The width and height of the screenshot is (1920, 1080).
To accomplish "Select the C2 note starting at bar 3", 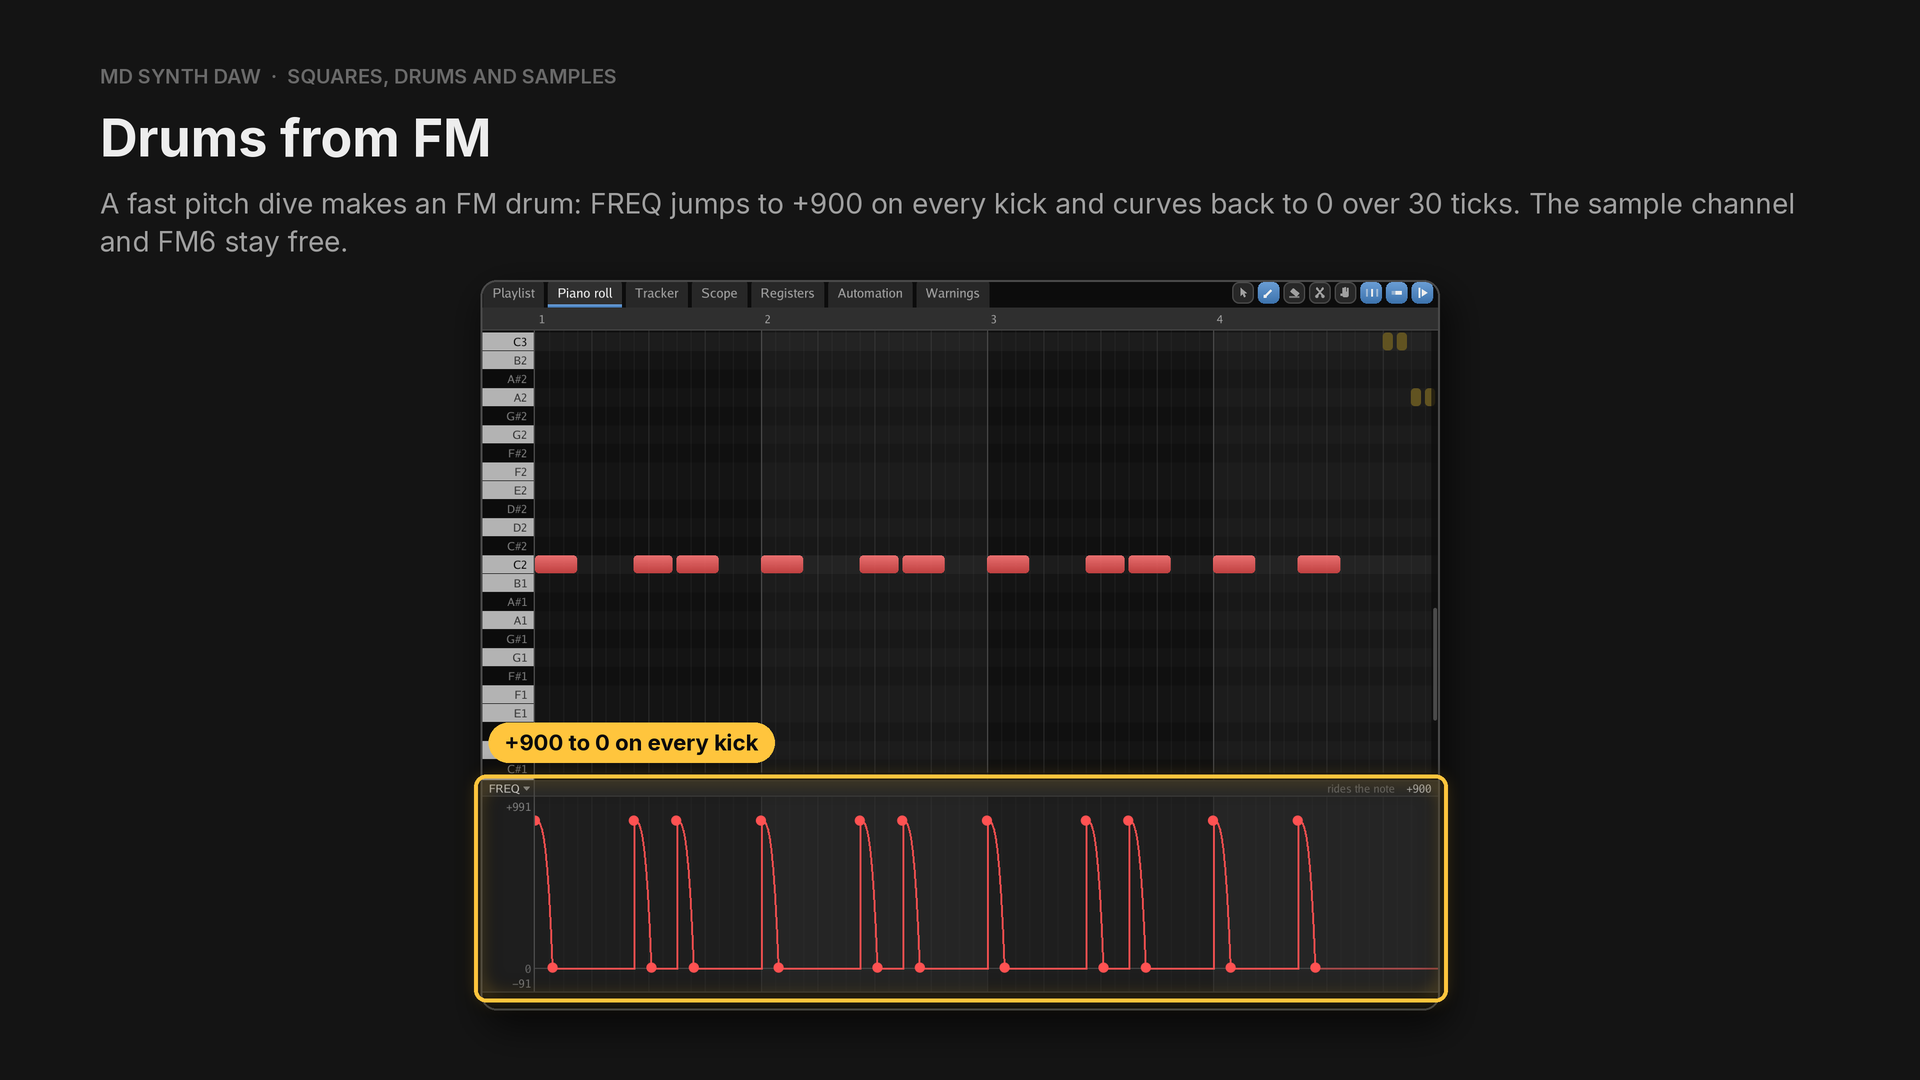I will click(x=1008, y=565).
